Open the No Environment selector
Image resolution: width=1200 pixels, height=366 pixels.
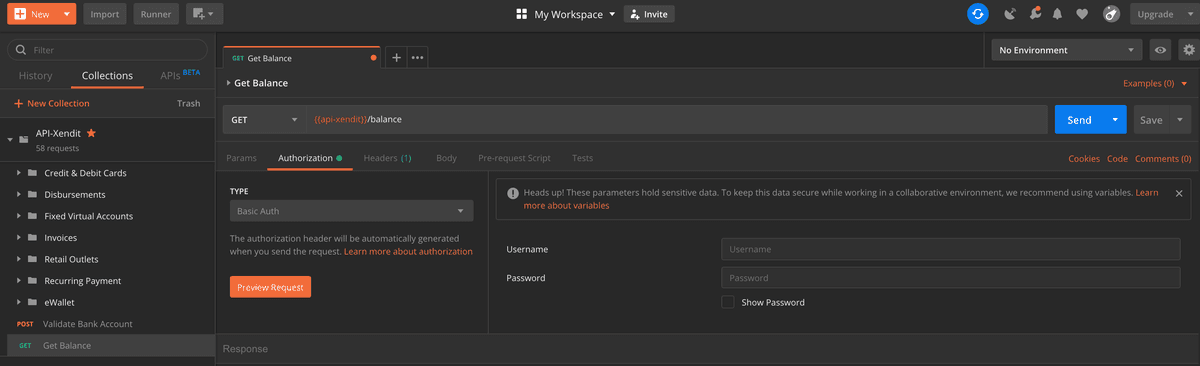(x=1067, y=50)
